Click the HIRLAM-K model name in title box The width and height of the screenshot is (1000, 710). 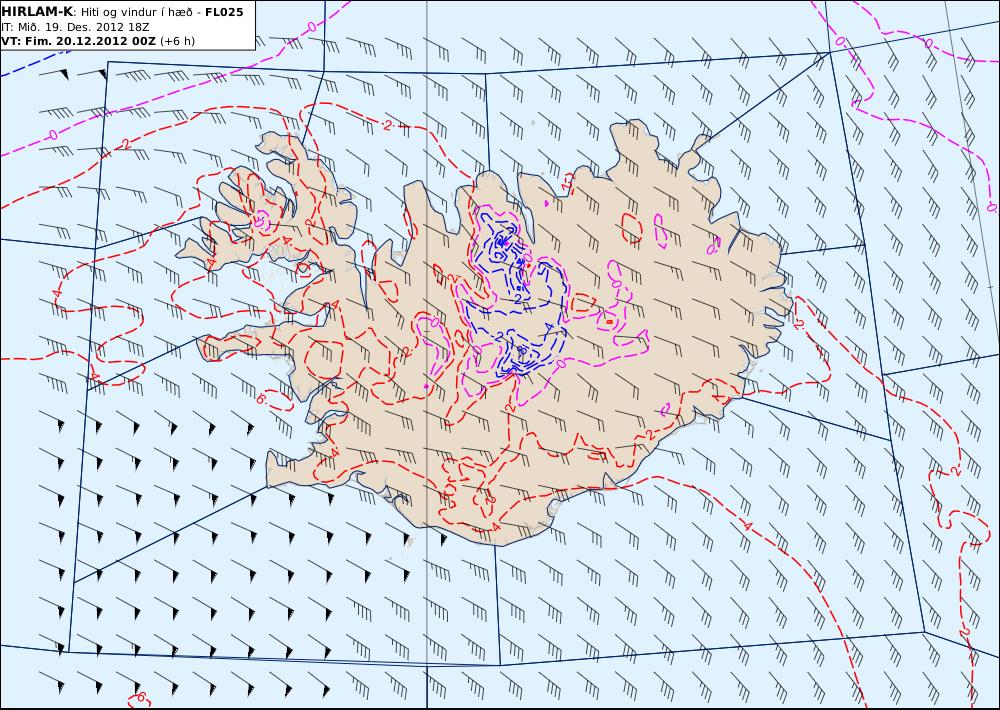38,11
